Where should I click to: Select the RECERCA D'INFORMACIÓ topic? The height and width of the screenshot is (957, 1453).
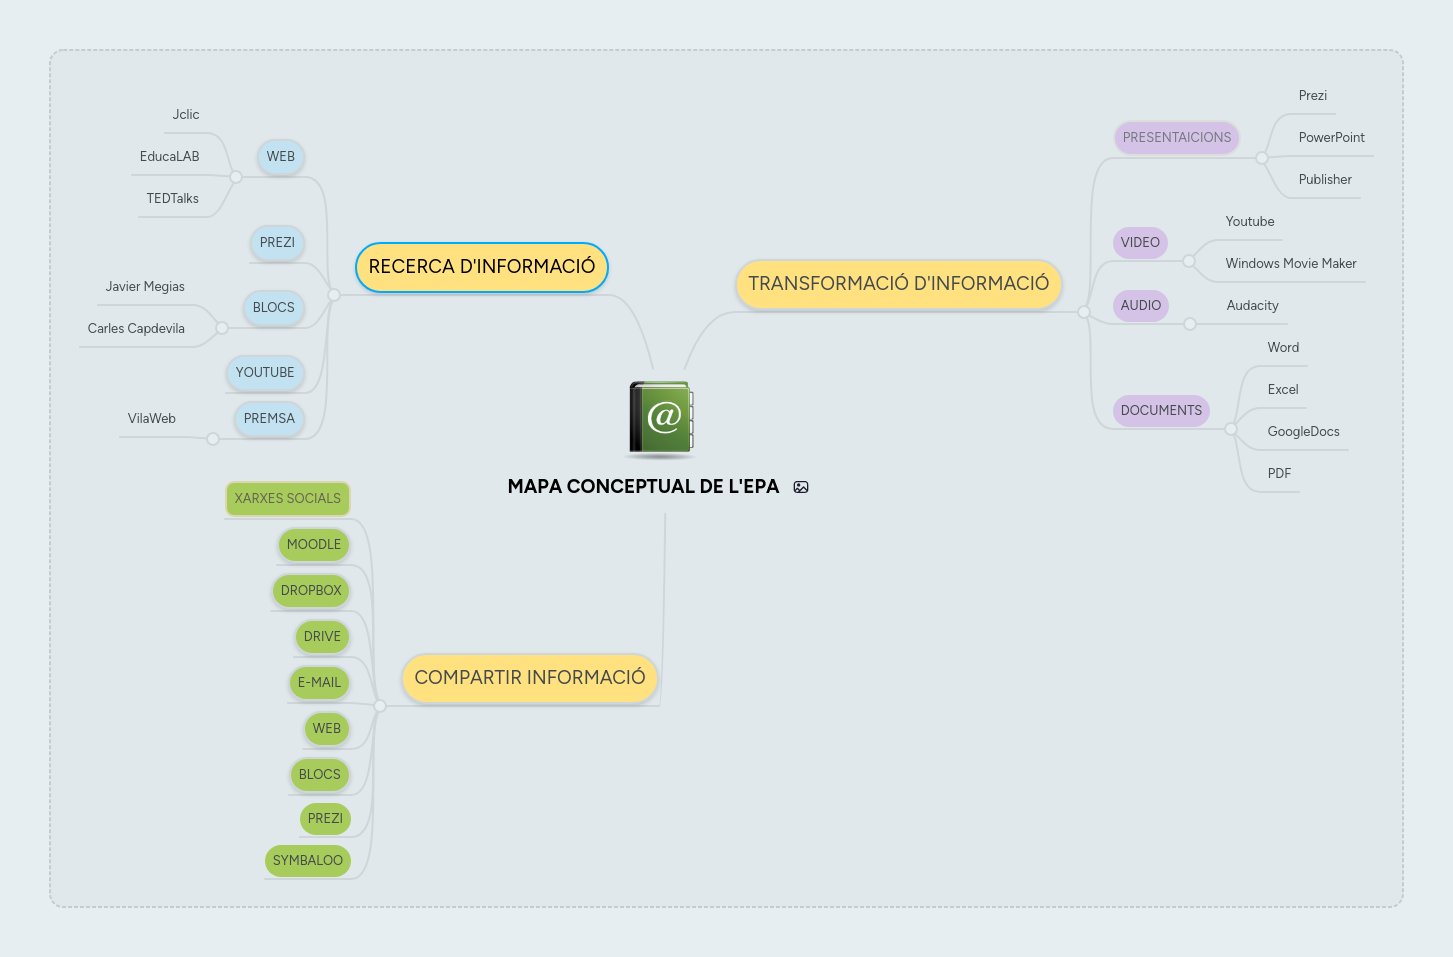tap(481, 267)
